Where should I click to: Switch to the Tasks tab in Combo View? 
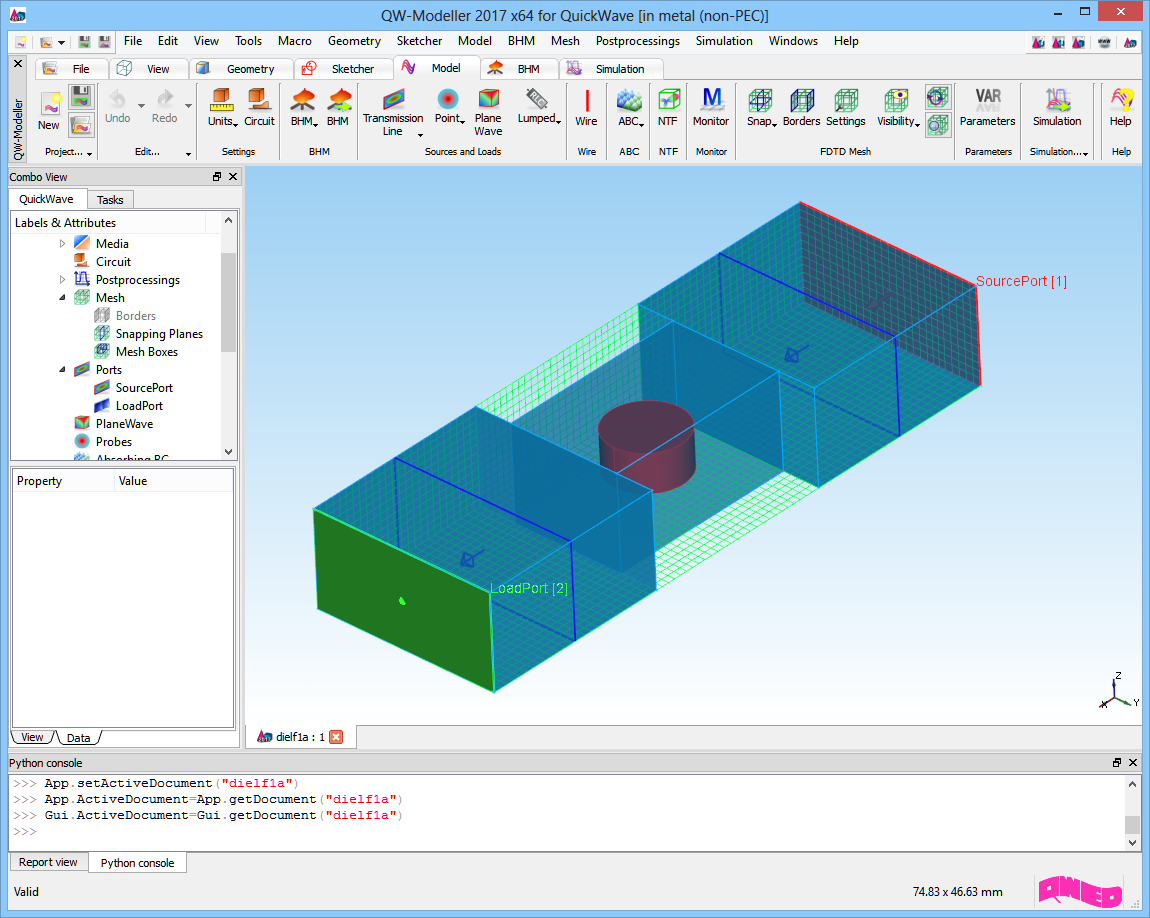110,199
